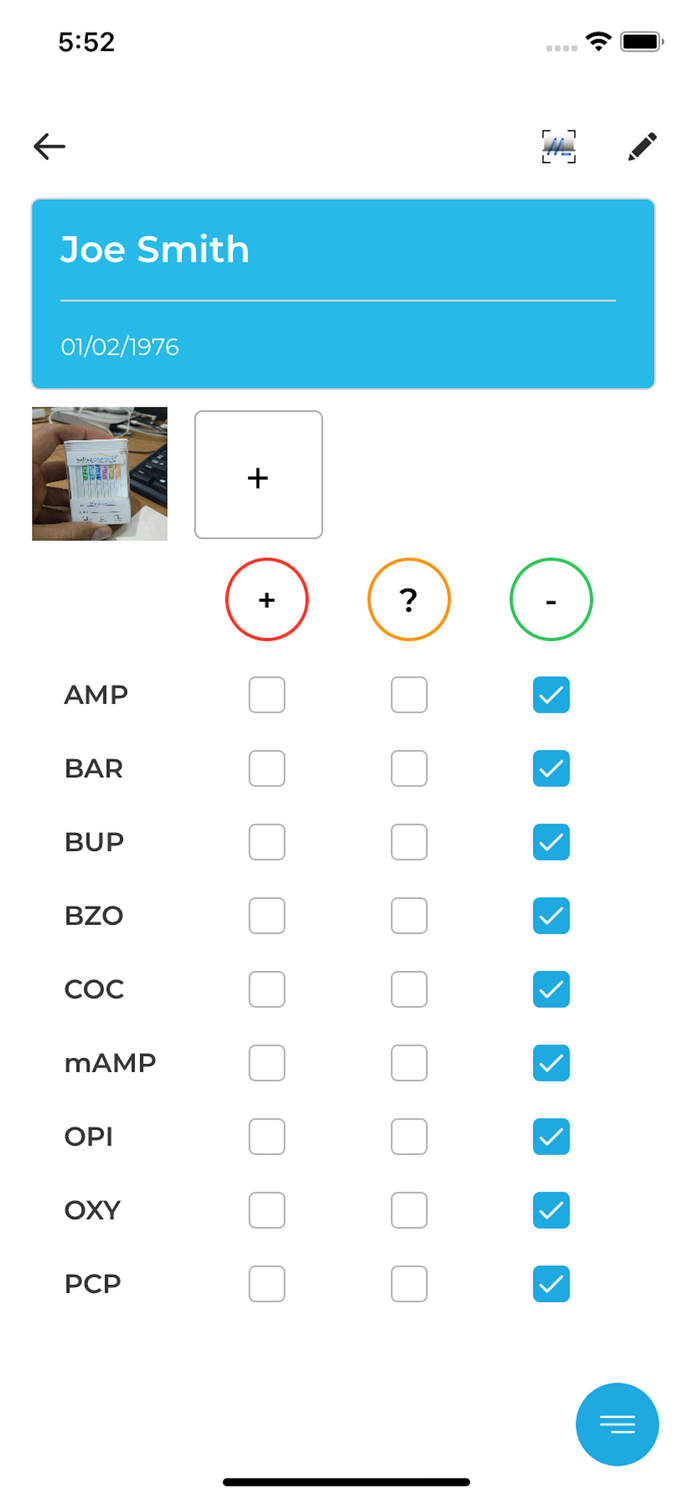693x1500 pixels.
Task: Open the strip scanner icon
Action: pyautogui.click(x=558, y=146)
